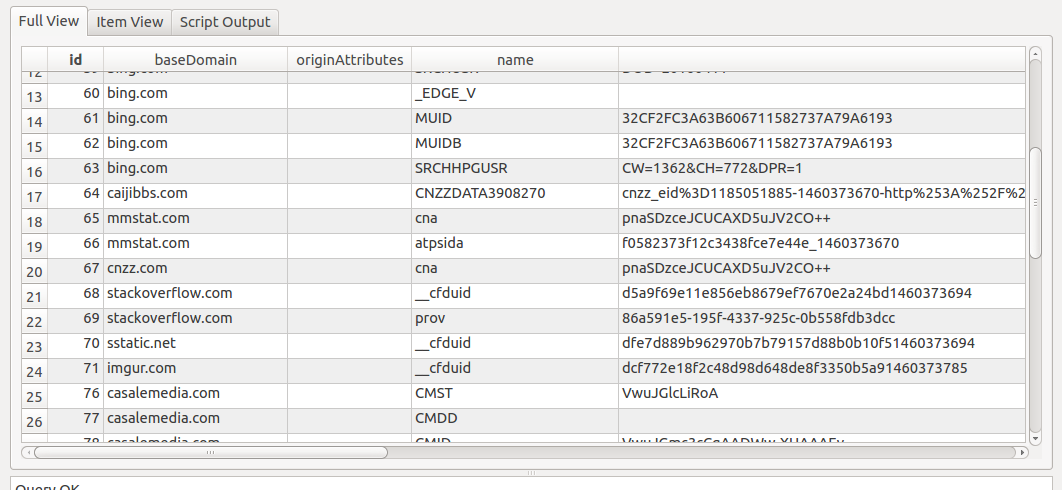Select the CNZZDATA3908270 cell
The height and width of the screenshot is (490, 1062).
515,194
